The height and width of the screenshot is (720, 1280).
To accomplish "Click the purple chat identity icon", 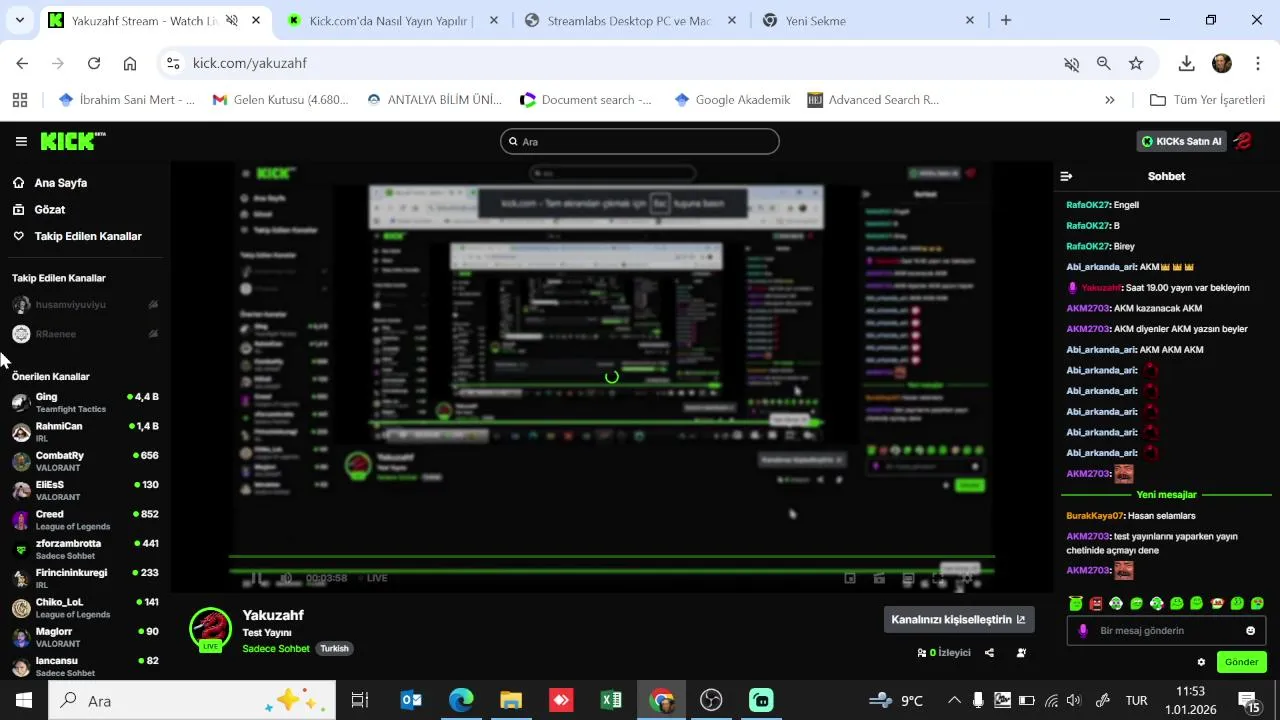I will [1083, 631].
